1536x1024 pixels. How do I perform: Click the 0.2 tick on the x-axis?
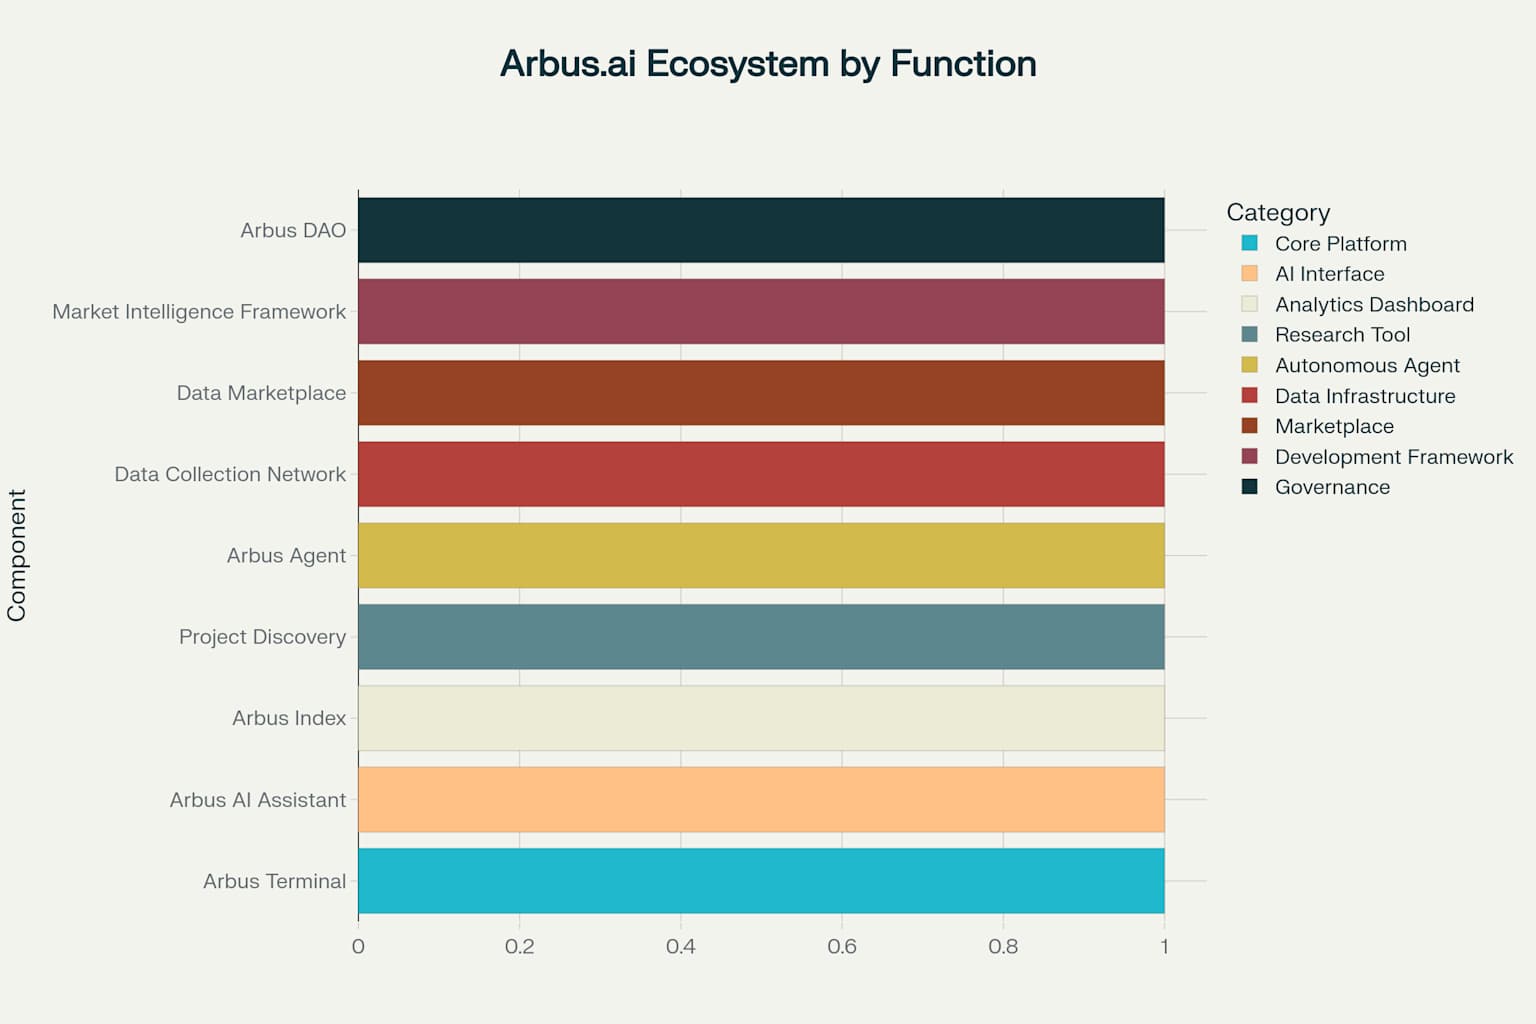tap(519, 946)
